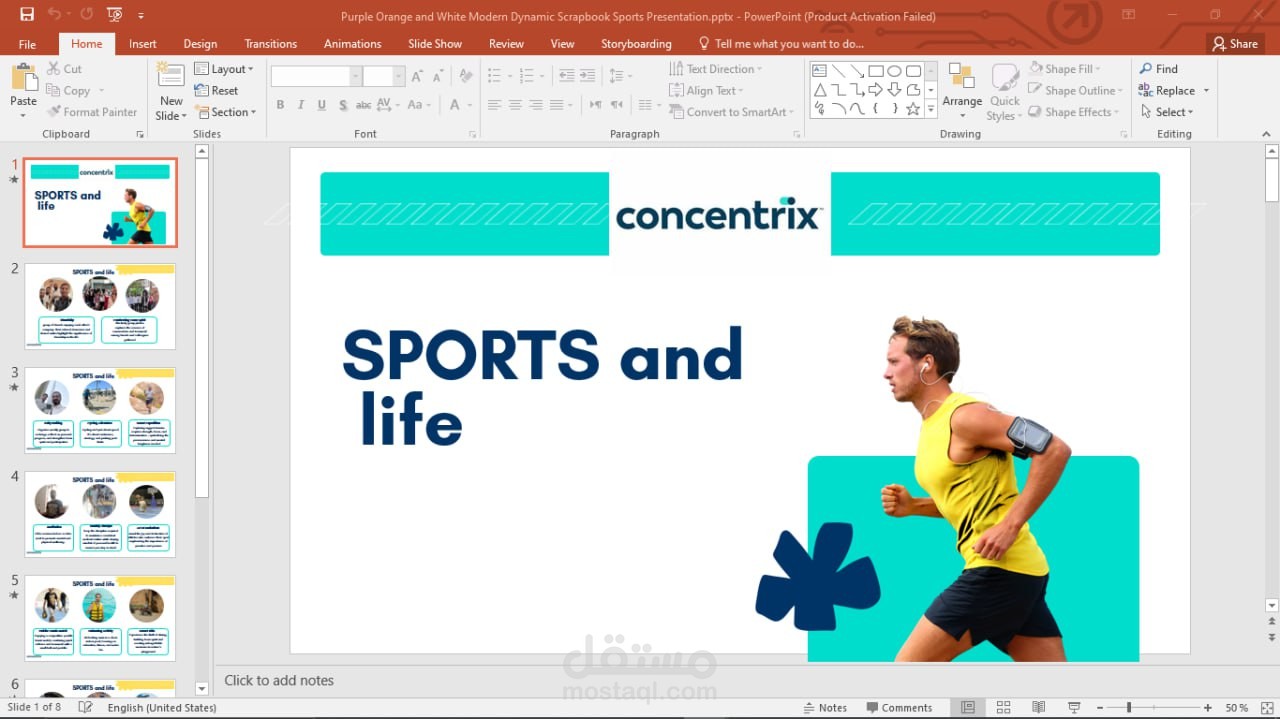Switch to the Transitions tab
The image size is (1280, 719).
click(x=270, y=44)
